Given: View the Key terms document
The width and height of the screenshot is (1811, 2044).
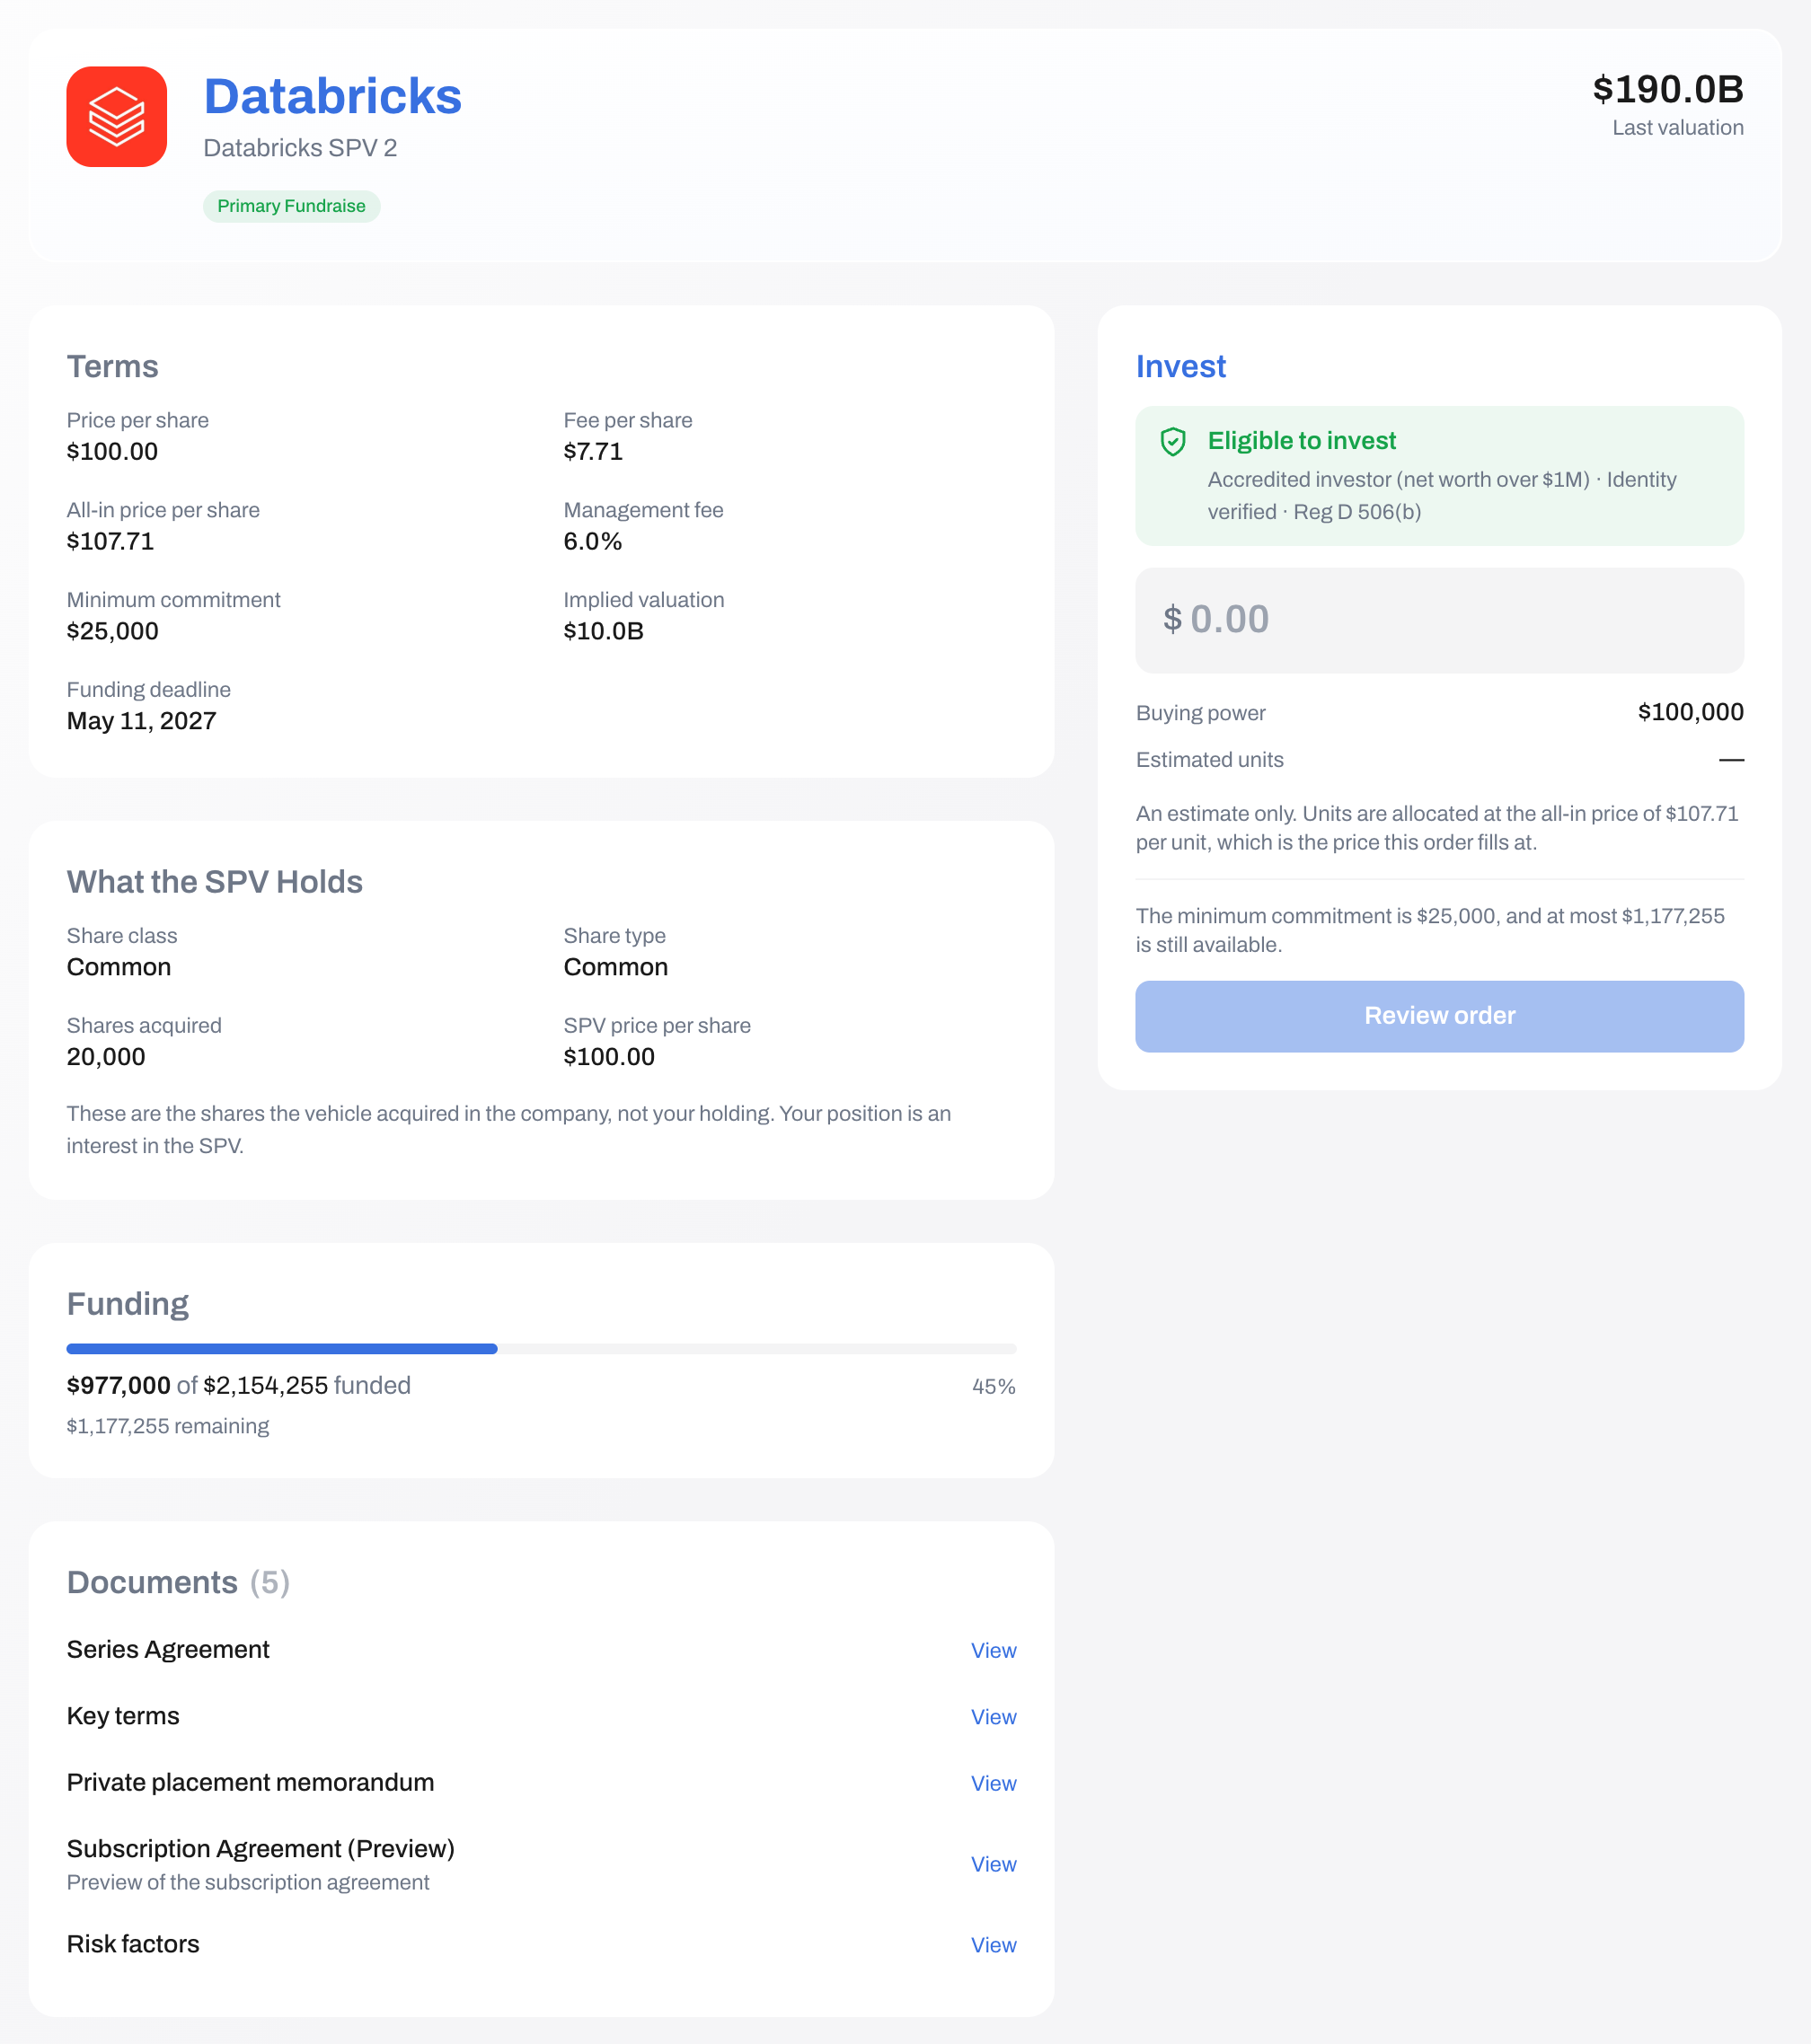Looking at the screenshot, I should point(993,1717).
